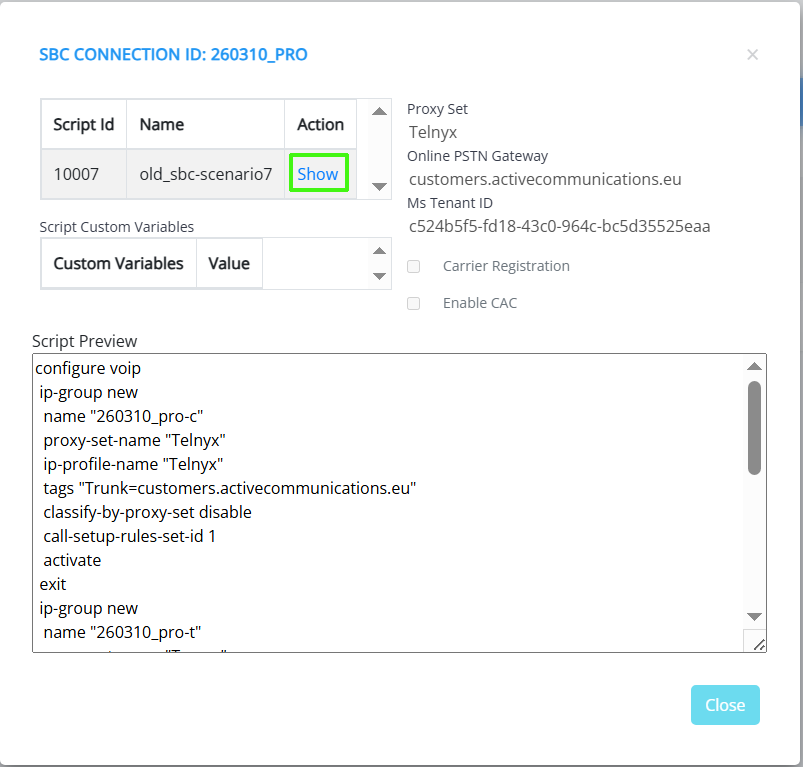Select the old_sbc-scenario7 name cell
This screenshot has width=803, height=767.
205,174
